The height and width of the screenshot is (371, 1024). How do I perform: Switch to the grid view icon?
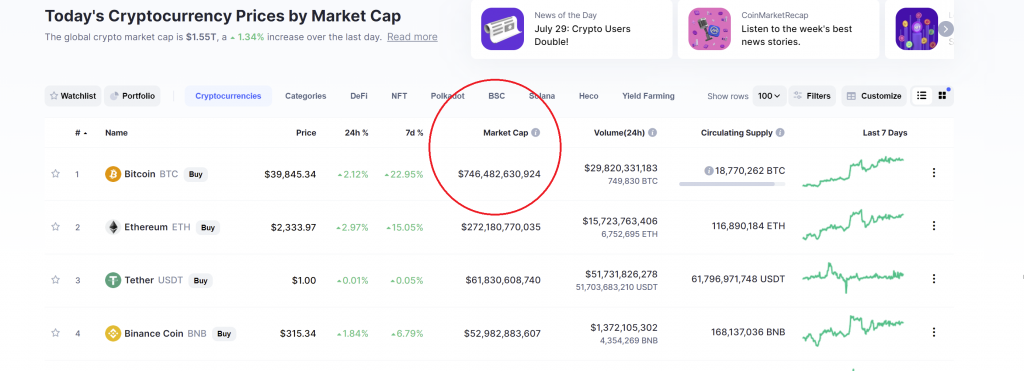[942, 95]
